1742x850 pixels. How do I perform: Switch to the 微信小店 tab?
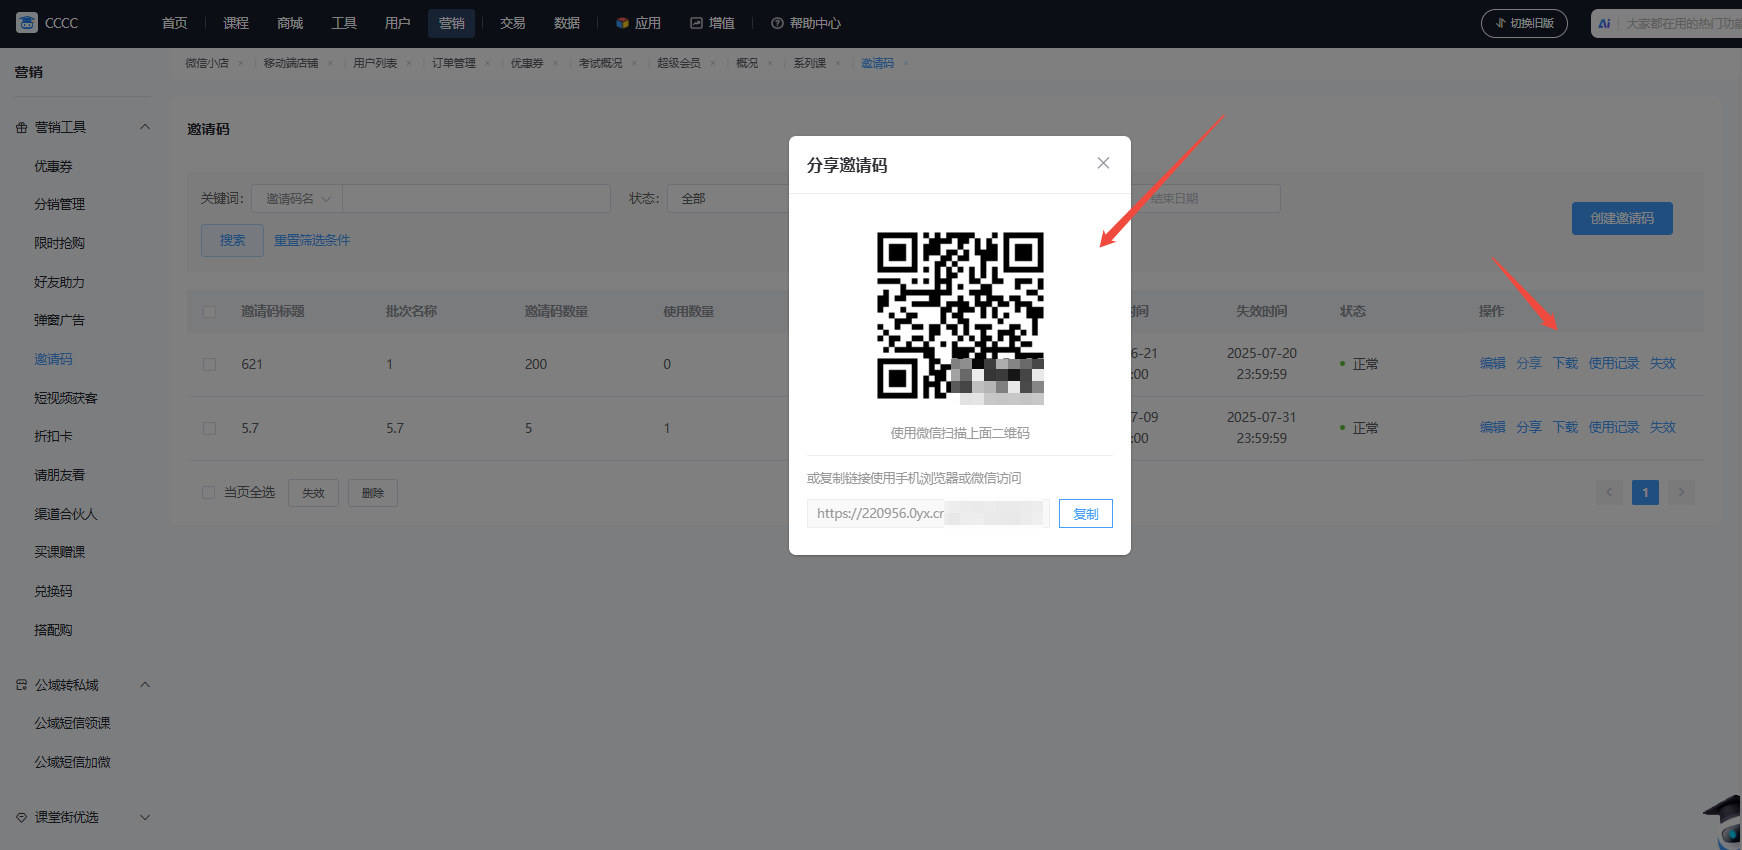pos(207,63)
